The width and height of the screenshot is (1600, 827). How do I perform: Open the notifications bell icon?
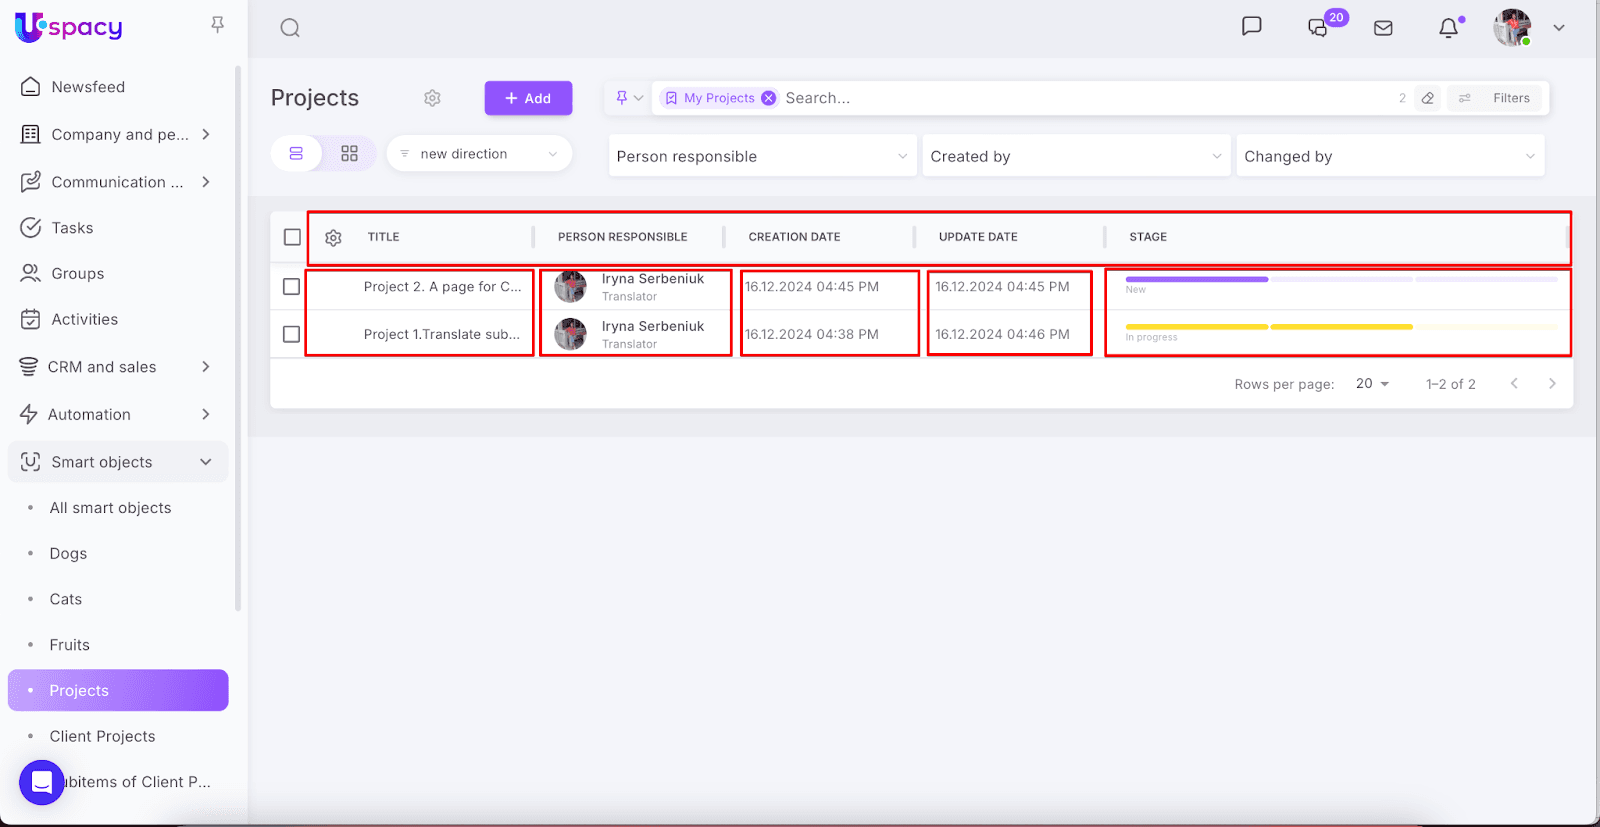click(1448, 28)
